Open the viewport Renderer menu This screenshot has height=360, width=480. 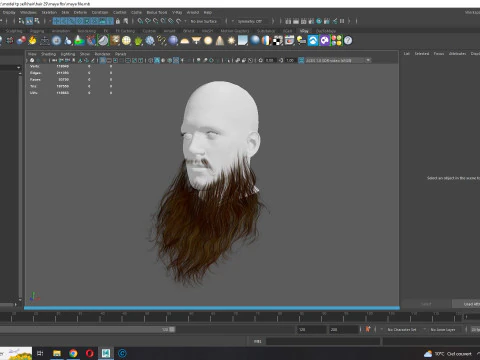(x=102, y=54)
